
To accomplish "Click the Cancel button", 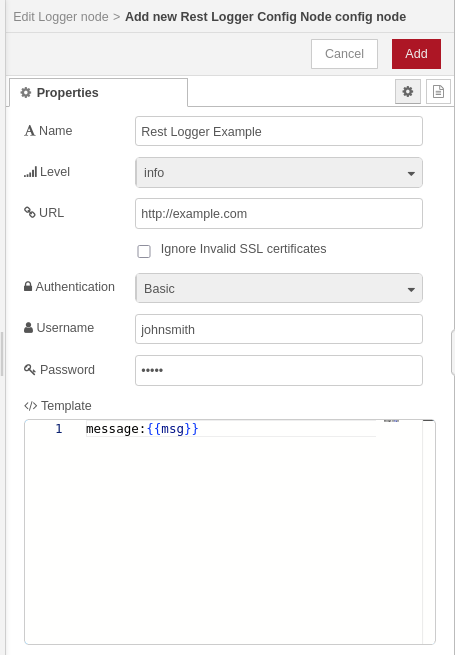I will (344, 54).
